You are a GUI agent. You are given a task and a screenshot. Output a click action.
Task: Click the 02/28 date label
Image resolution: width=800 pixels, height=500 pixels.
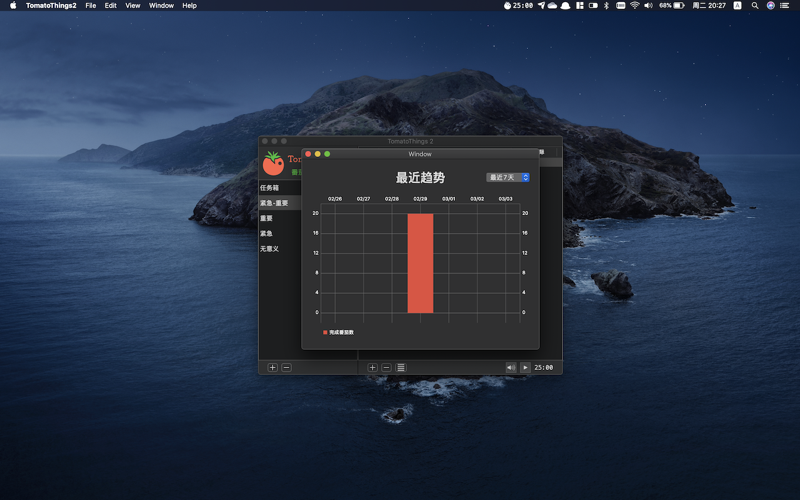click(392, 198)
